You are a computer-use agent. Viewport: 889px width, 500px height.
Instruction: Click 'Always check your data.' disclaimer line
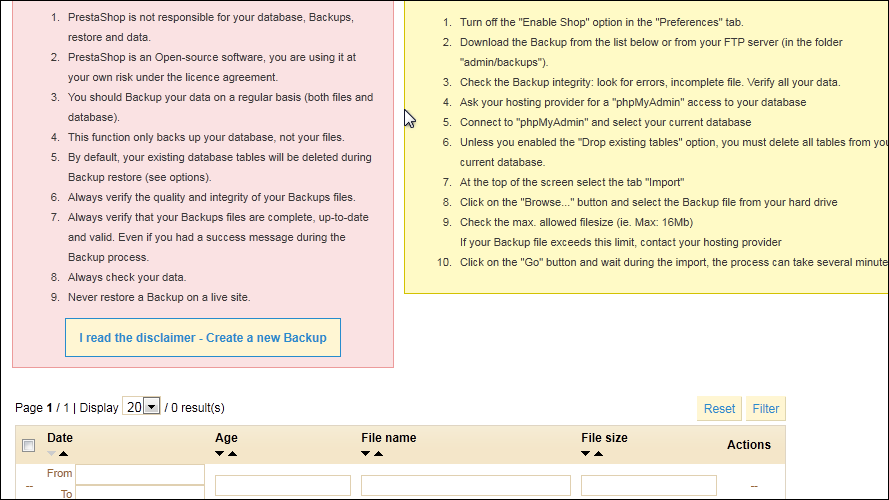[127, 277]
